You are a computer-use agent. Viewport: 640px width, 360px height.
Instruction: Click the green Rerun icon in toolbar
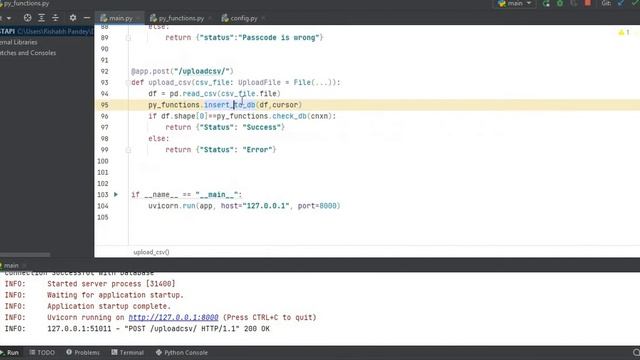point(546,4)
